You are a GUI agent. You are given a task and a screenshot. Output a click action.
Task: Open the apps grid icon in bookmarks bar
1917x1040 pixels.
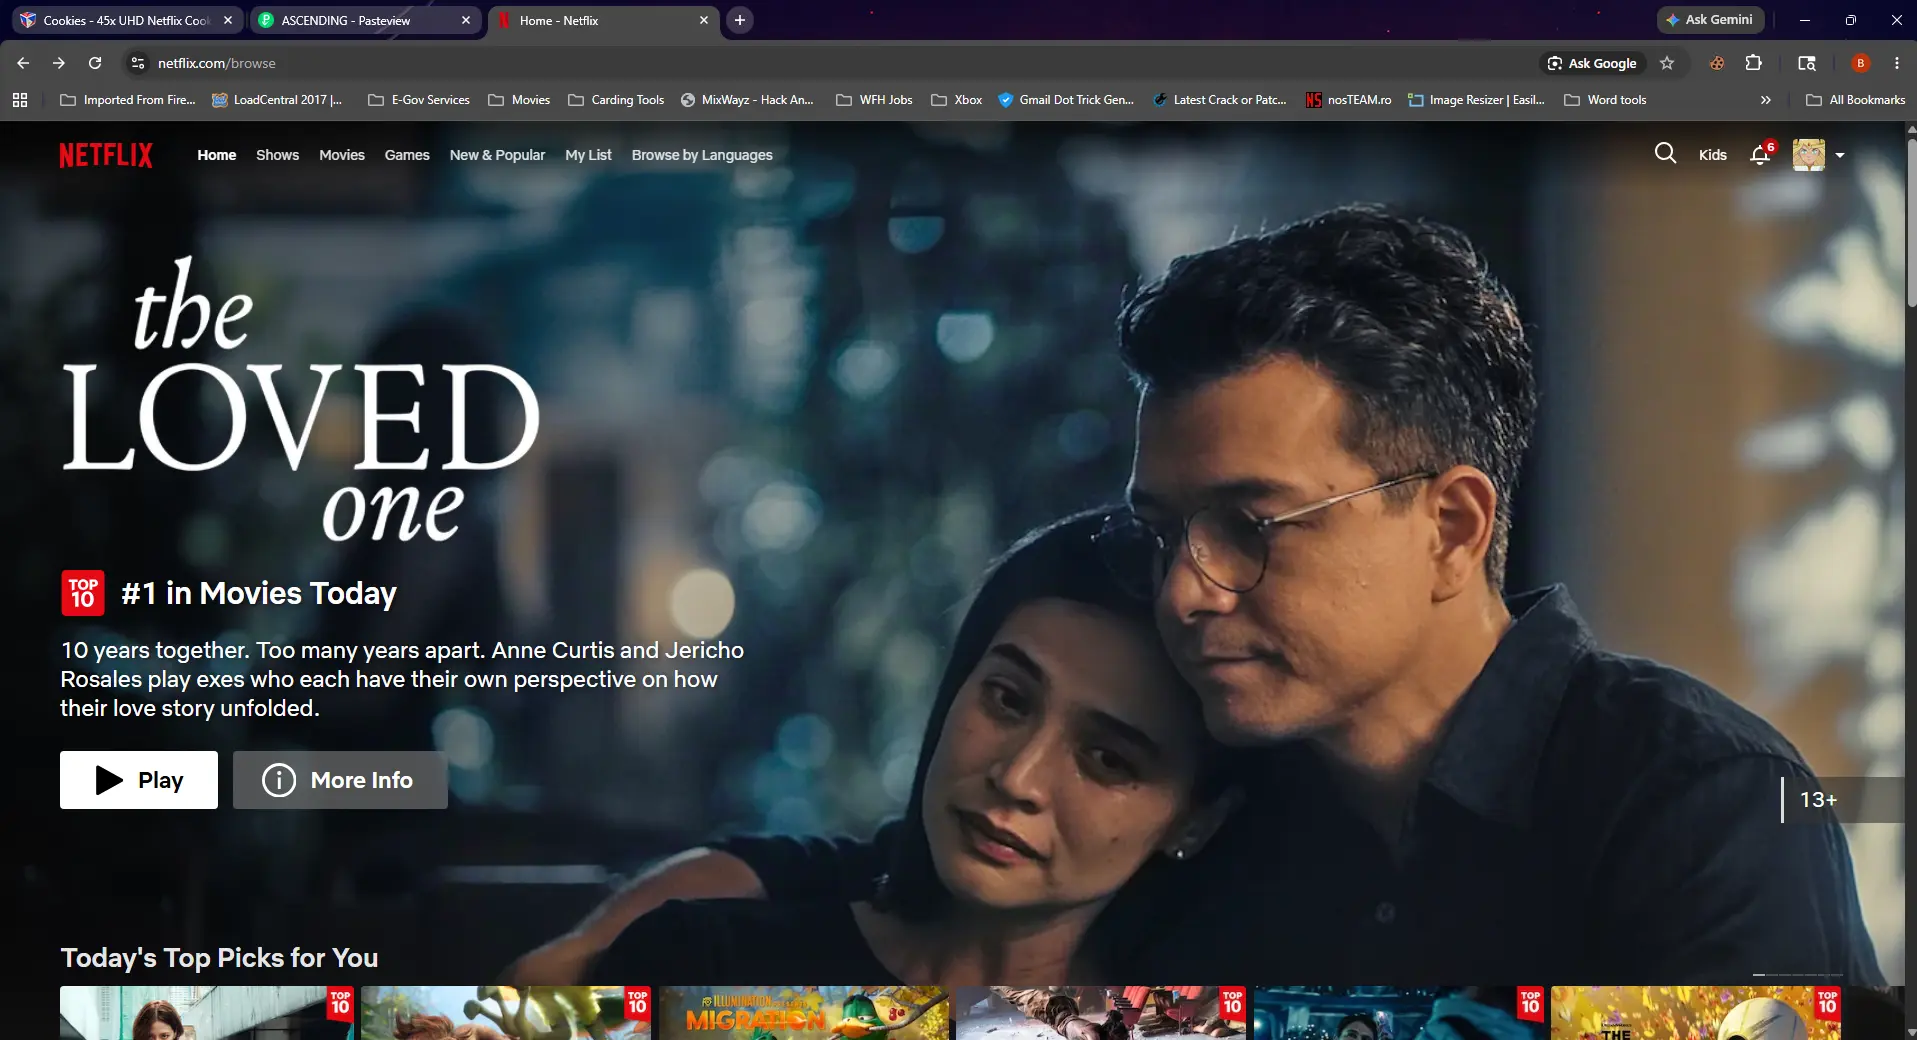pos(20,100)
